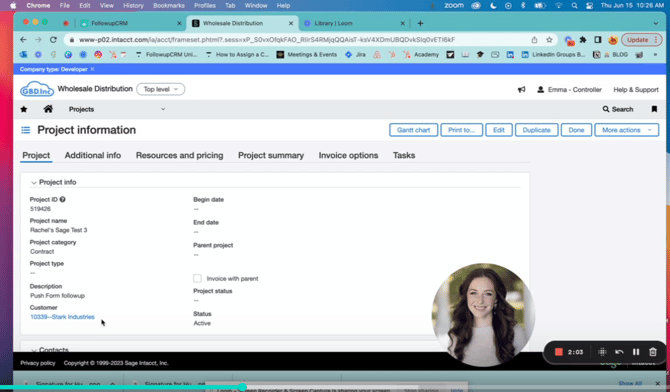Bookmark this page with the star icon
The image size is (670, 392).
(x=550, y=40)
